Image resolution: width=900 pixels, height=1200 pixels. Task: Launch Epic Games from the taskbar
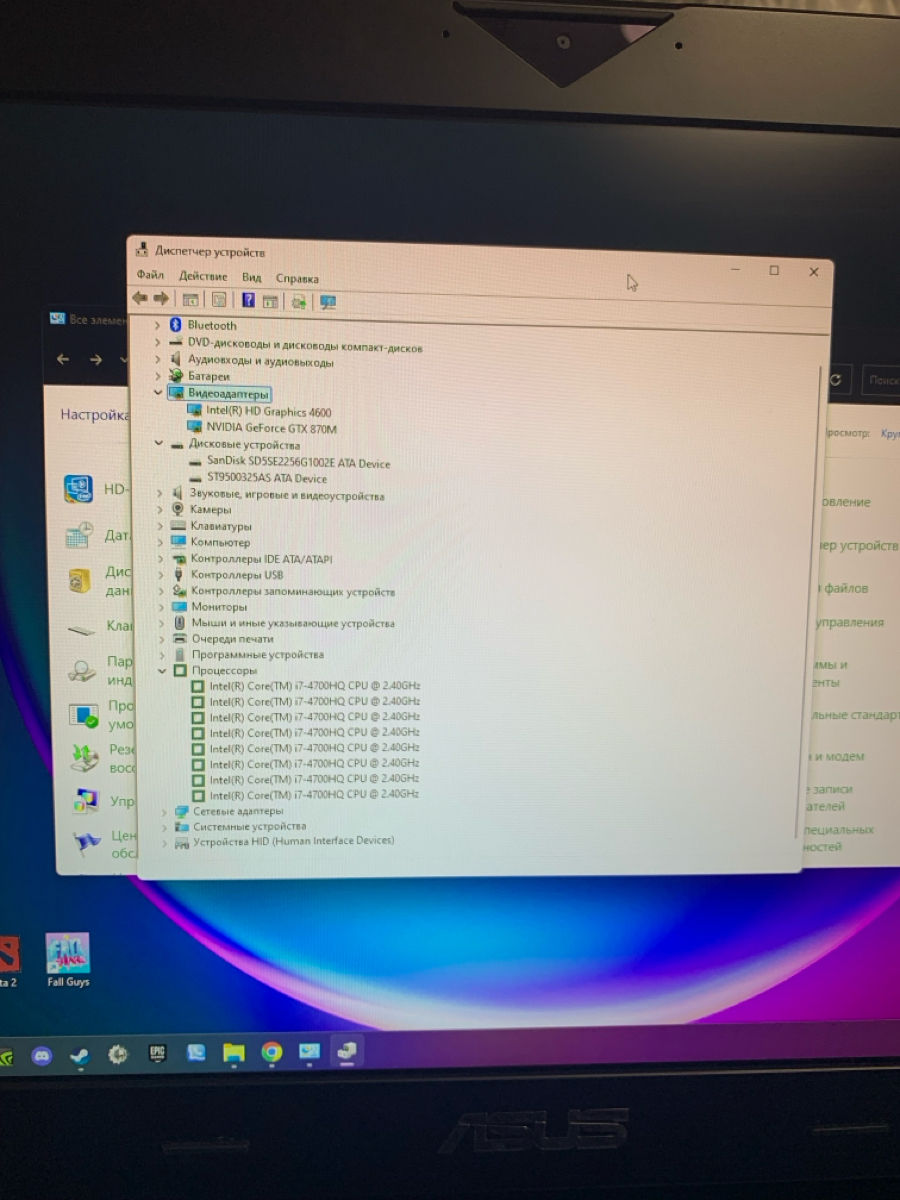point(157,1054)
